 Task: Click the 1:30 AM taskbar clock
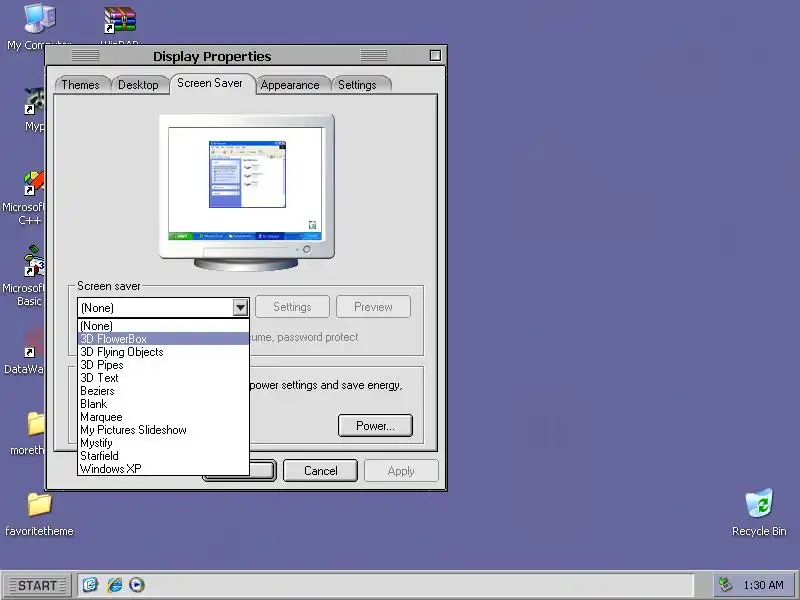coord(764,585)
